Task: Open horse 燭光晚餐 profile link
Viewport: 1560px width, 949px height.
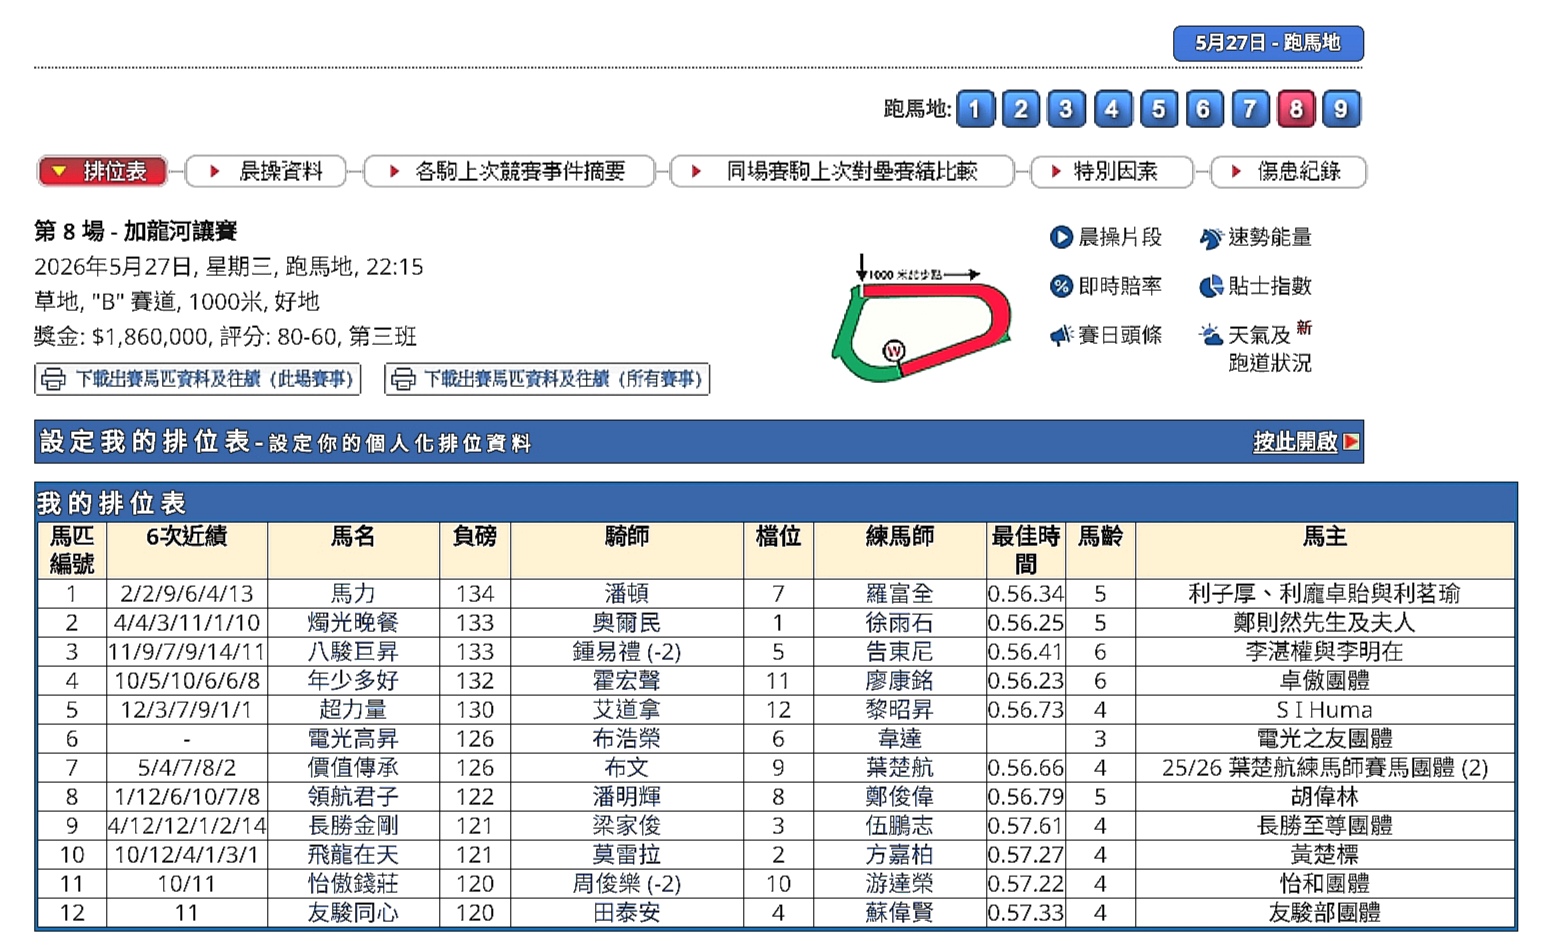Action: click(353, 623)
